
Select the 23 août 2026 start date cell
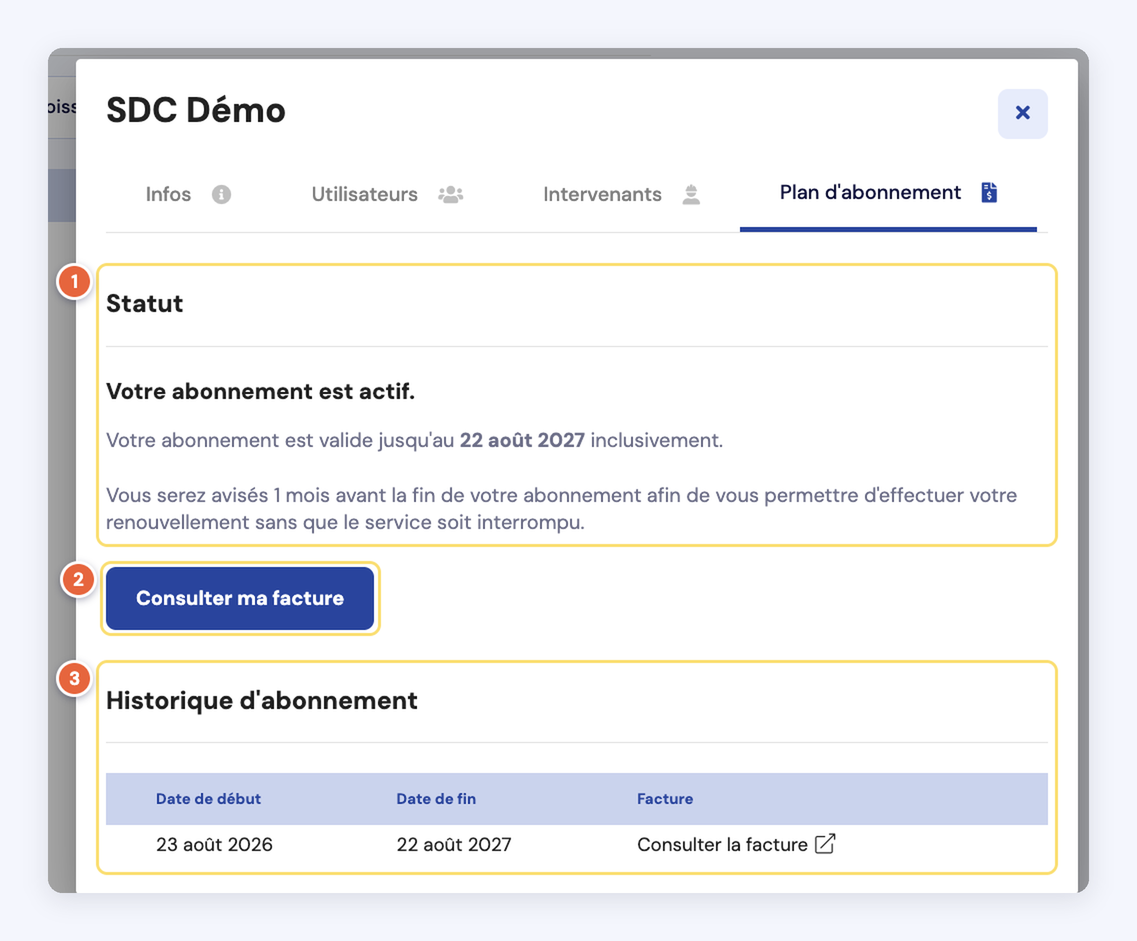click(215, 845)
